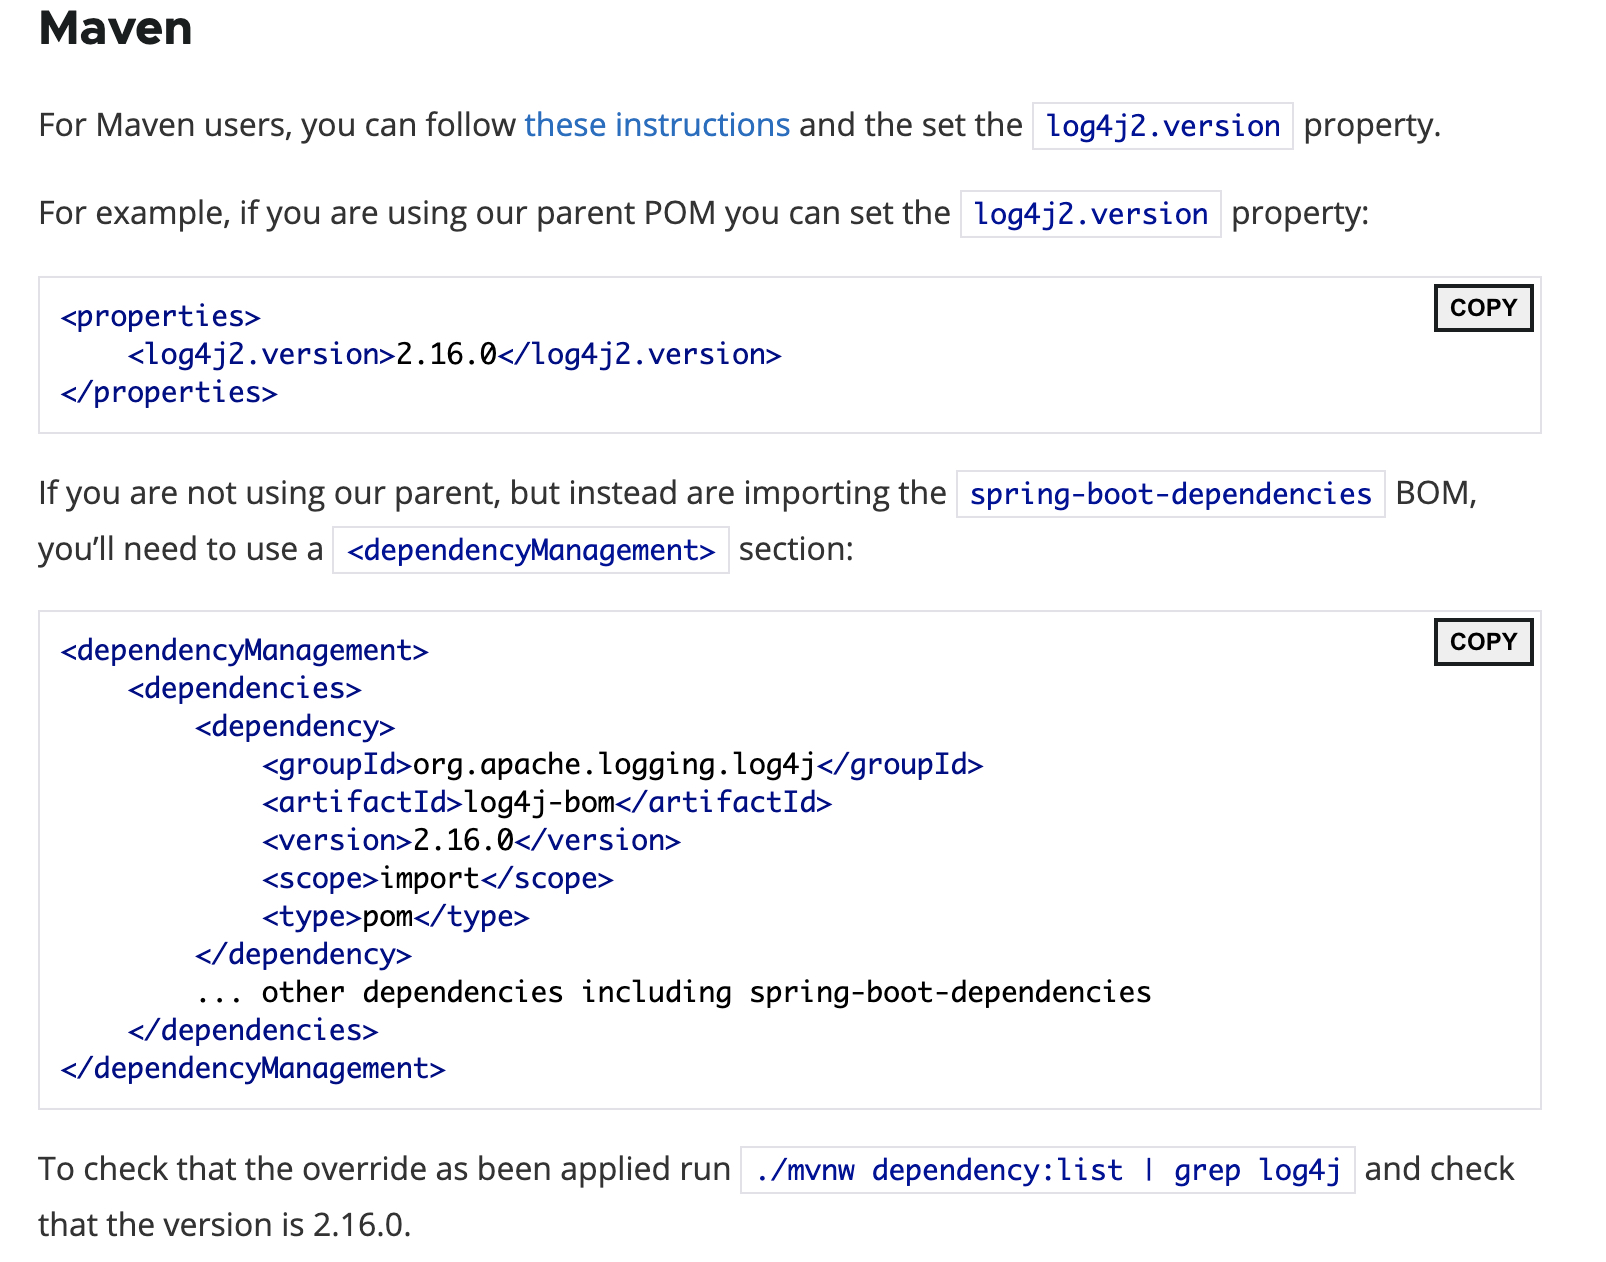Click the scope import line
The height and width of the screenshot is (1262, 1606).
pyautogui.click(x=438, y=878)
